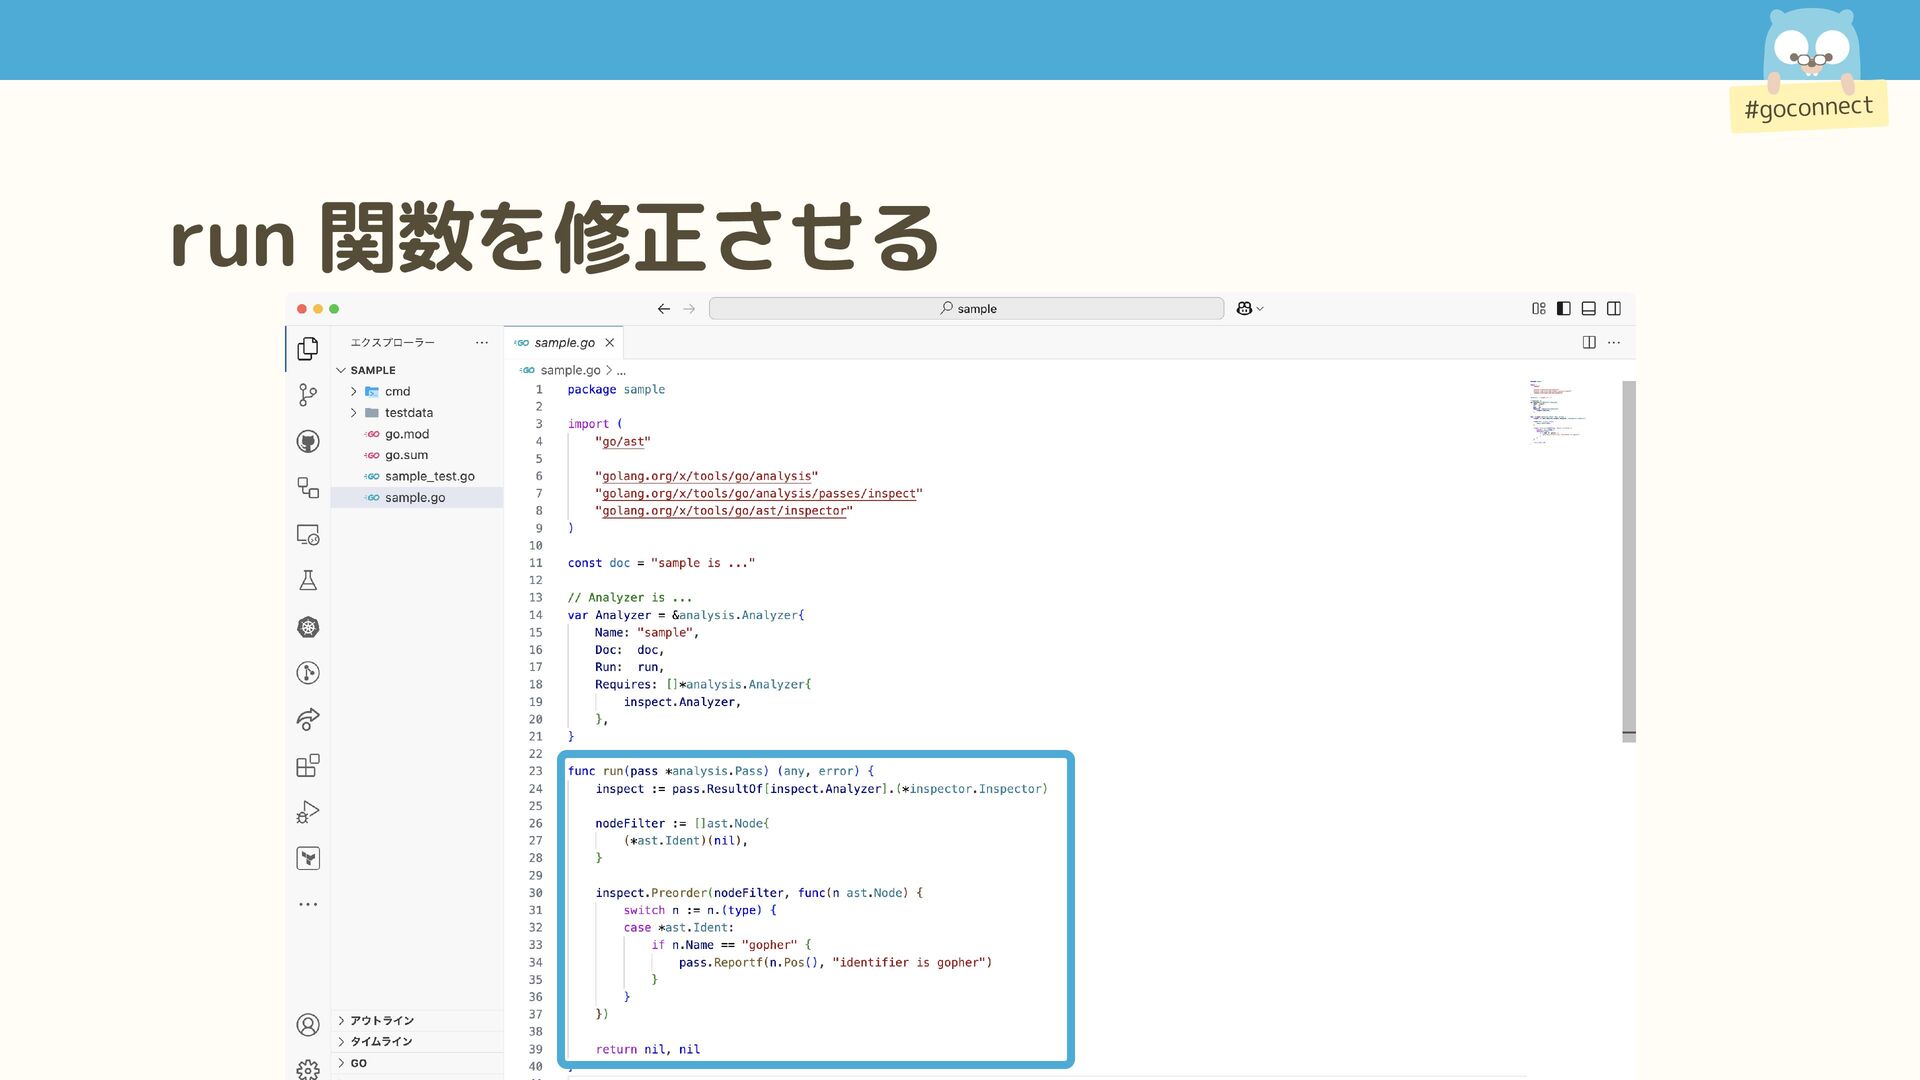Open the Kubernetes helm icon
1920x1080 pixels.
click(x=308, y=627)
